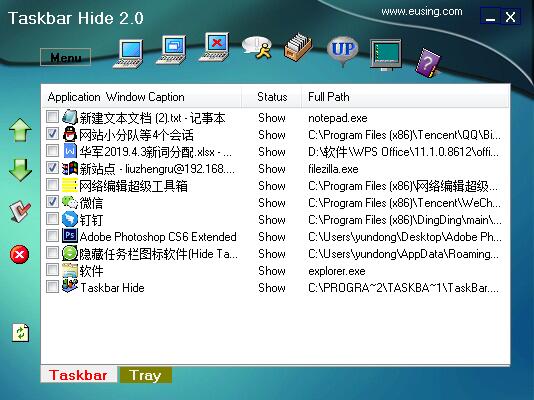
Task: Open the Menu button
Action: pyautogui.click(x=65, y=57)
